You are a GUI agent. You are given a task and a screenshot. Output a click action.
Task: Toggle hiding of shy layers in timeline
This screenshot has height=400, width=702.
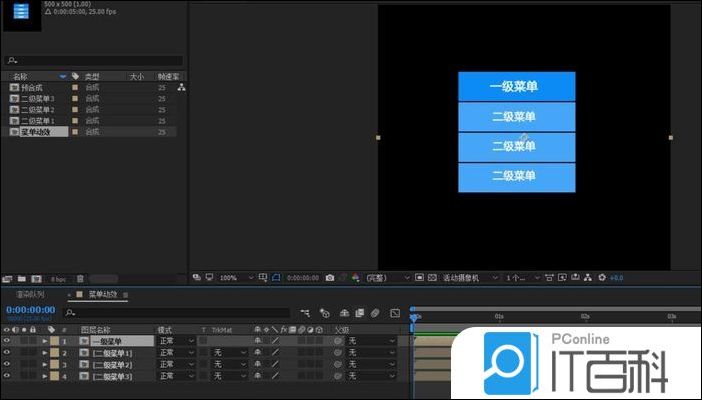[x=344, y=313]
